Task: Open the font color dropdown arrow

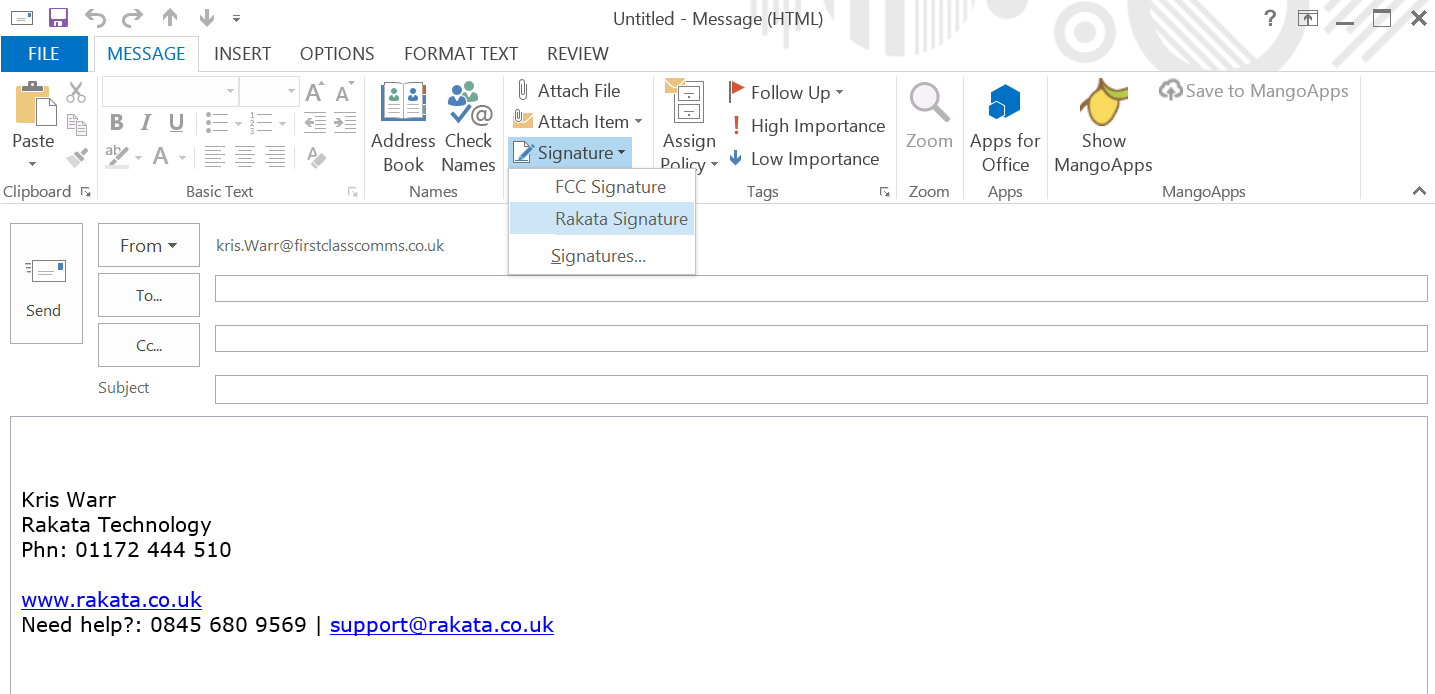Action: coord(183,157)
